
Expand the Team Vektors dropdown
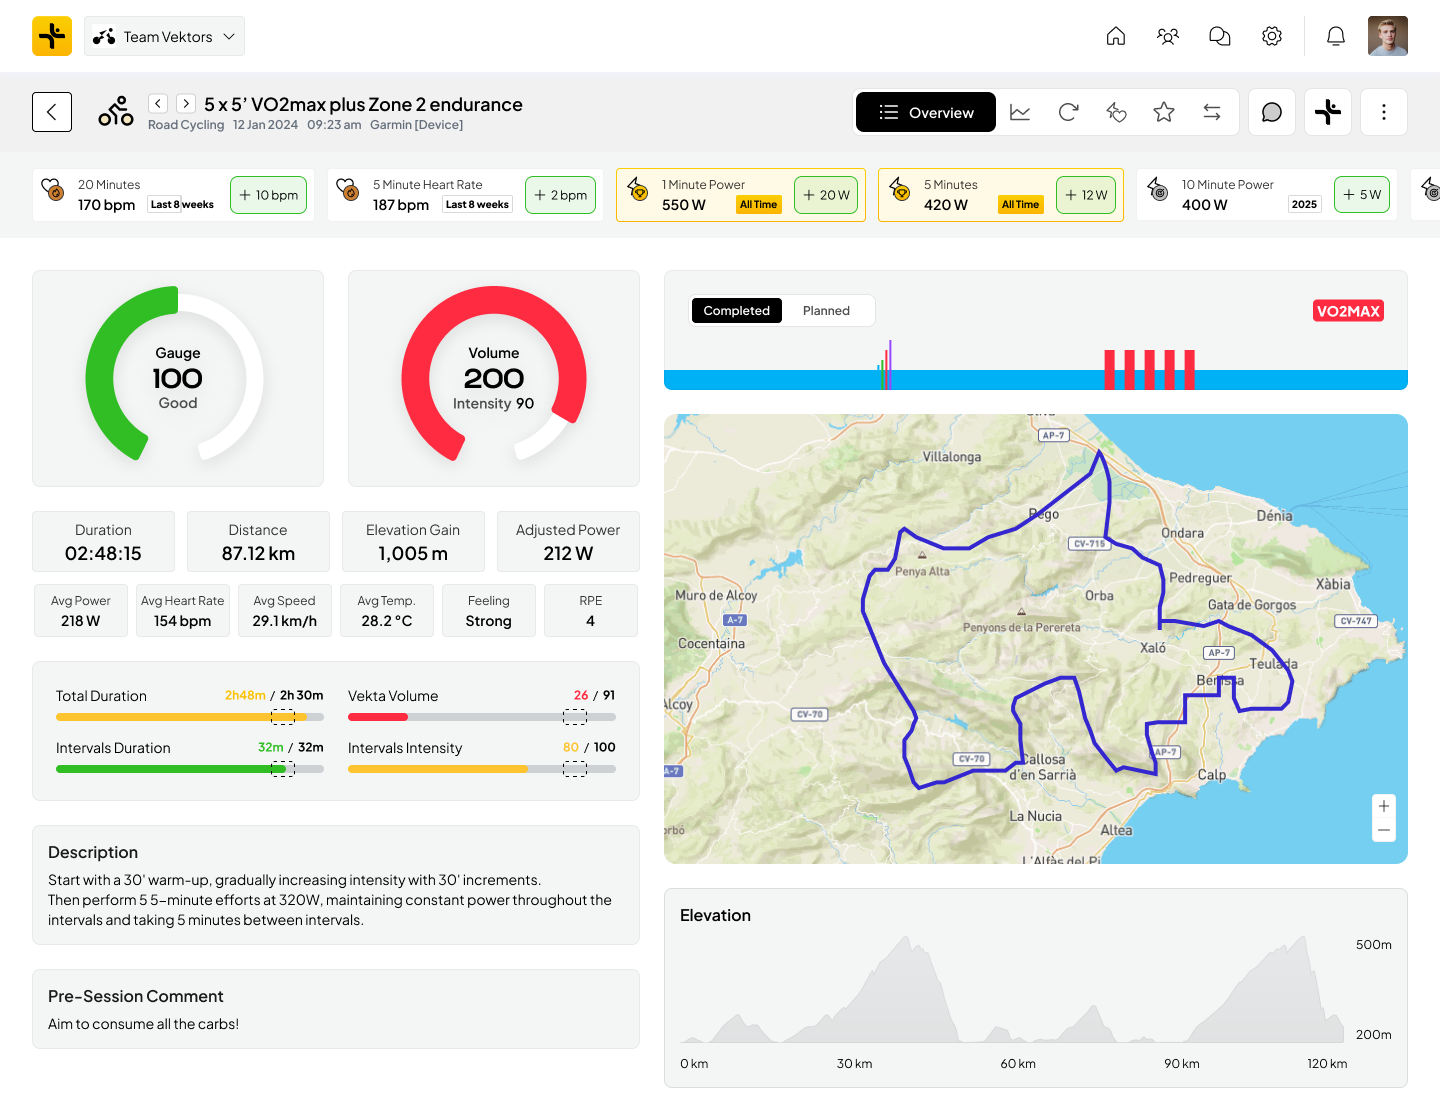[x=165, y=36]
